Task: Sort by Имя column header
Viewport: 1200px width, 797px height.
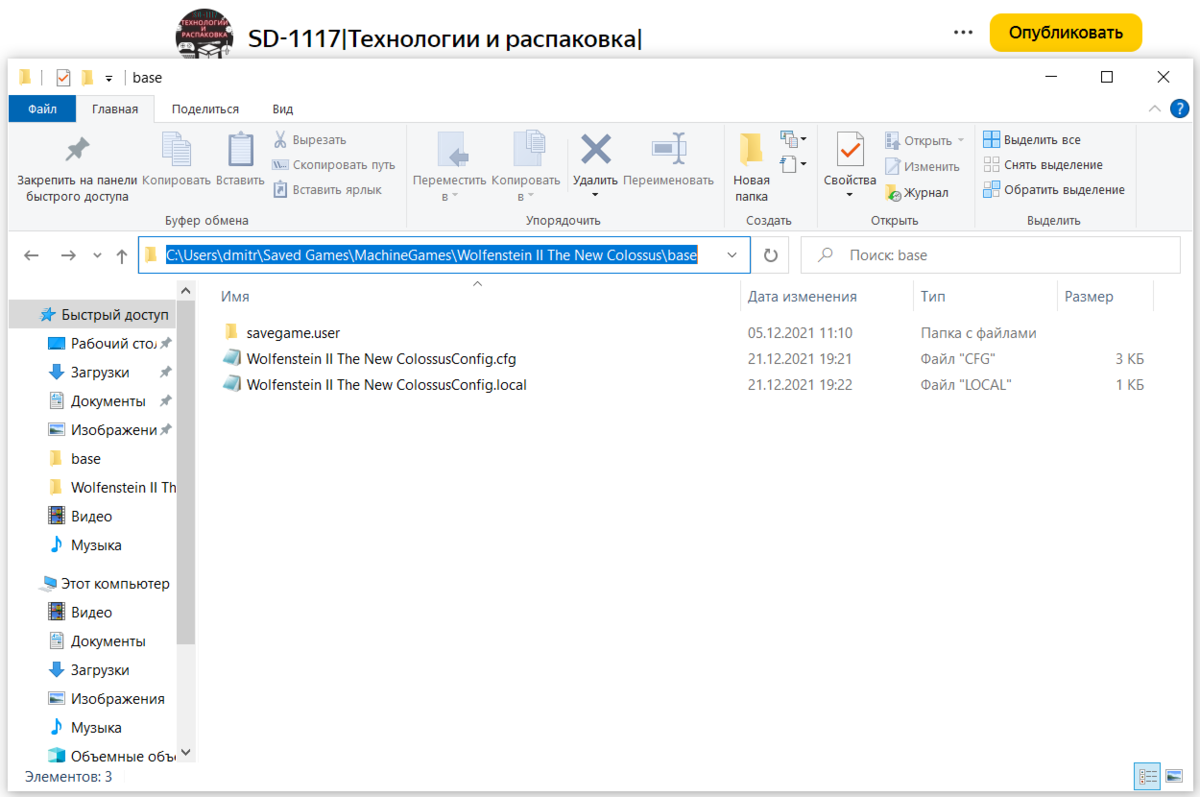Action: pyautogui.click(x=235, y=297)
